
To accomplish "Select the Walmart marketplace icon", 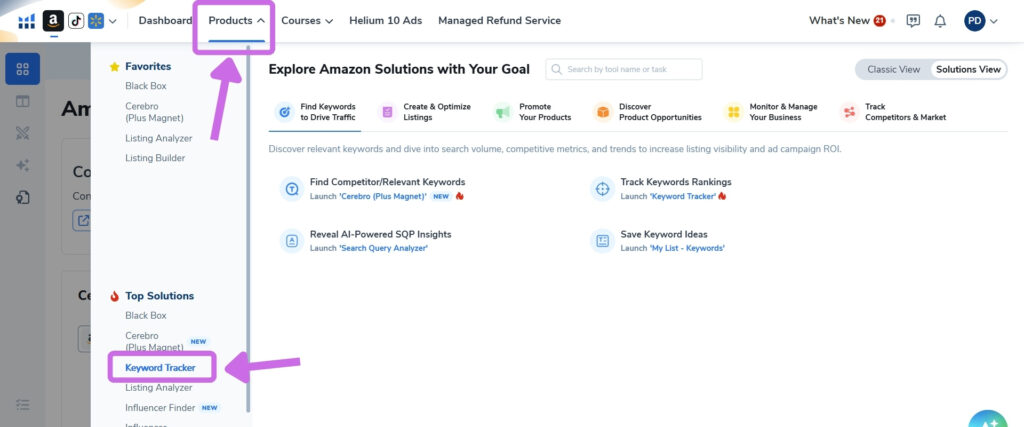I will 96,21.
